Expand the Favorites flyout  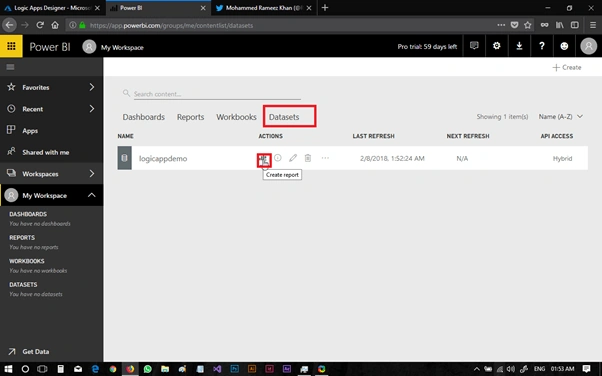[92, 87]
